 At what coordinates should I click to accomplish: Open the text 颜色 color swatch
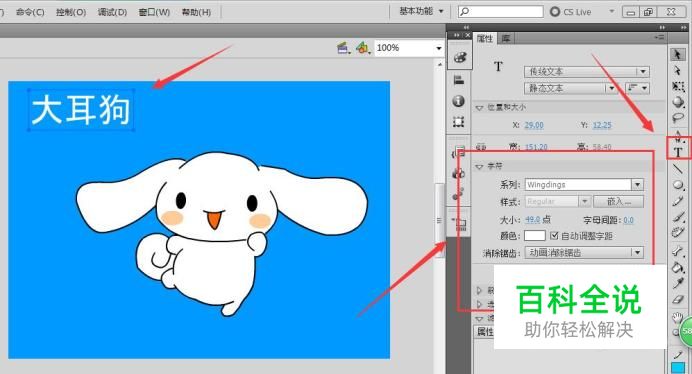[x=534, y=236]
